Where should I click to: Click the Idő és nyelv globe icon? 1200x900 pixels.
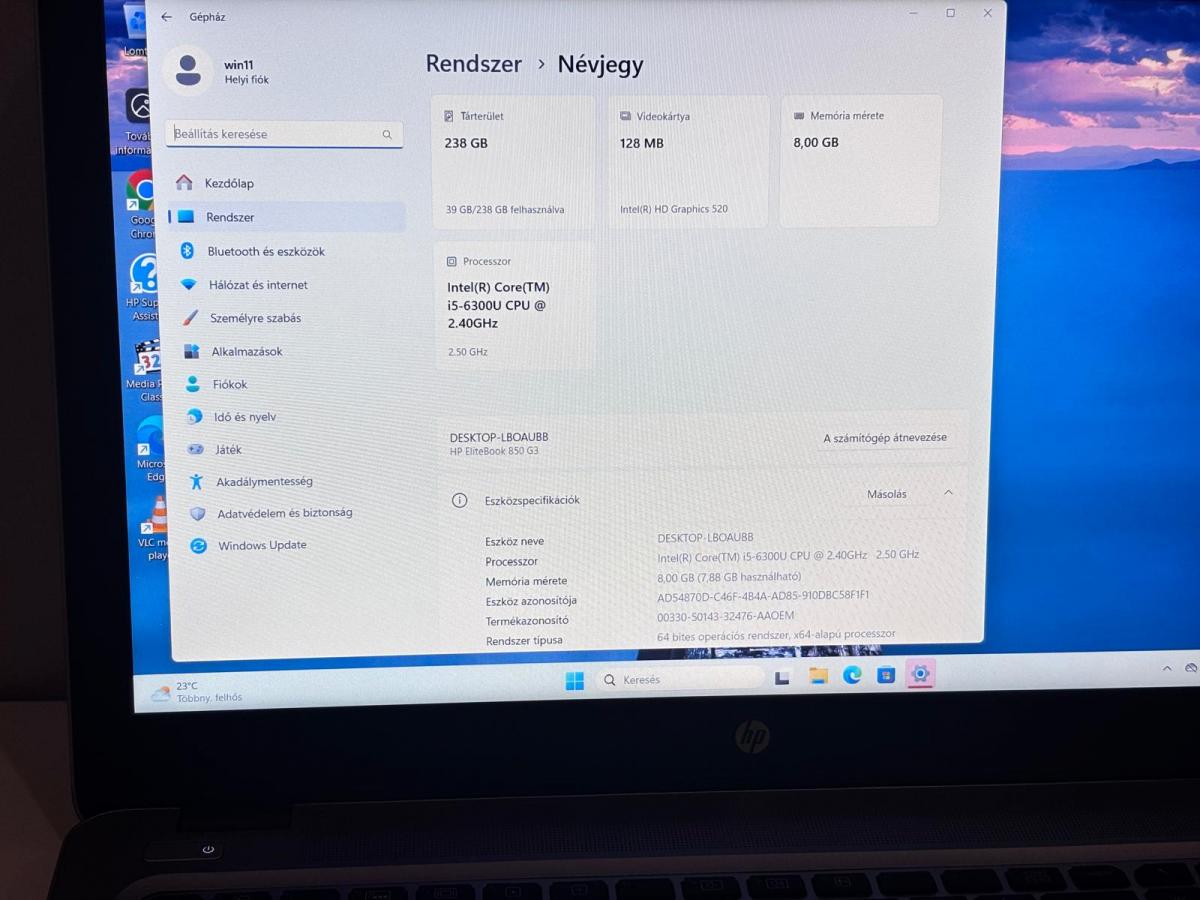coord(195,417)
